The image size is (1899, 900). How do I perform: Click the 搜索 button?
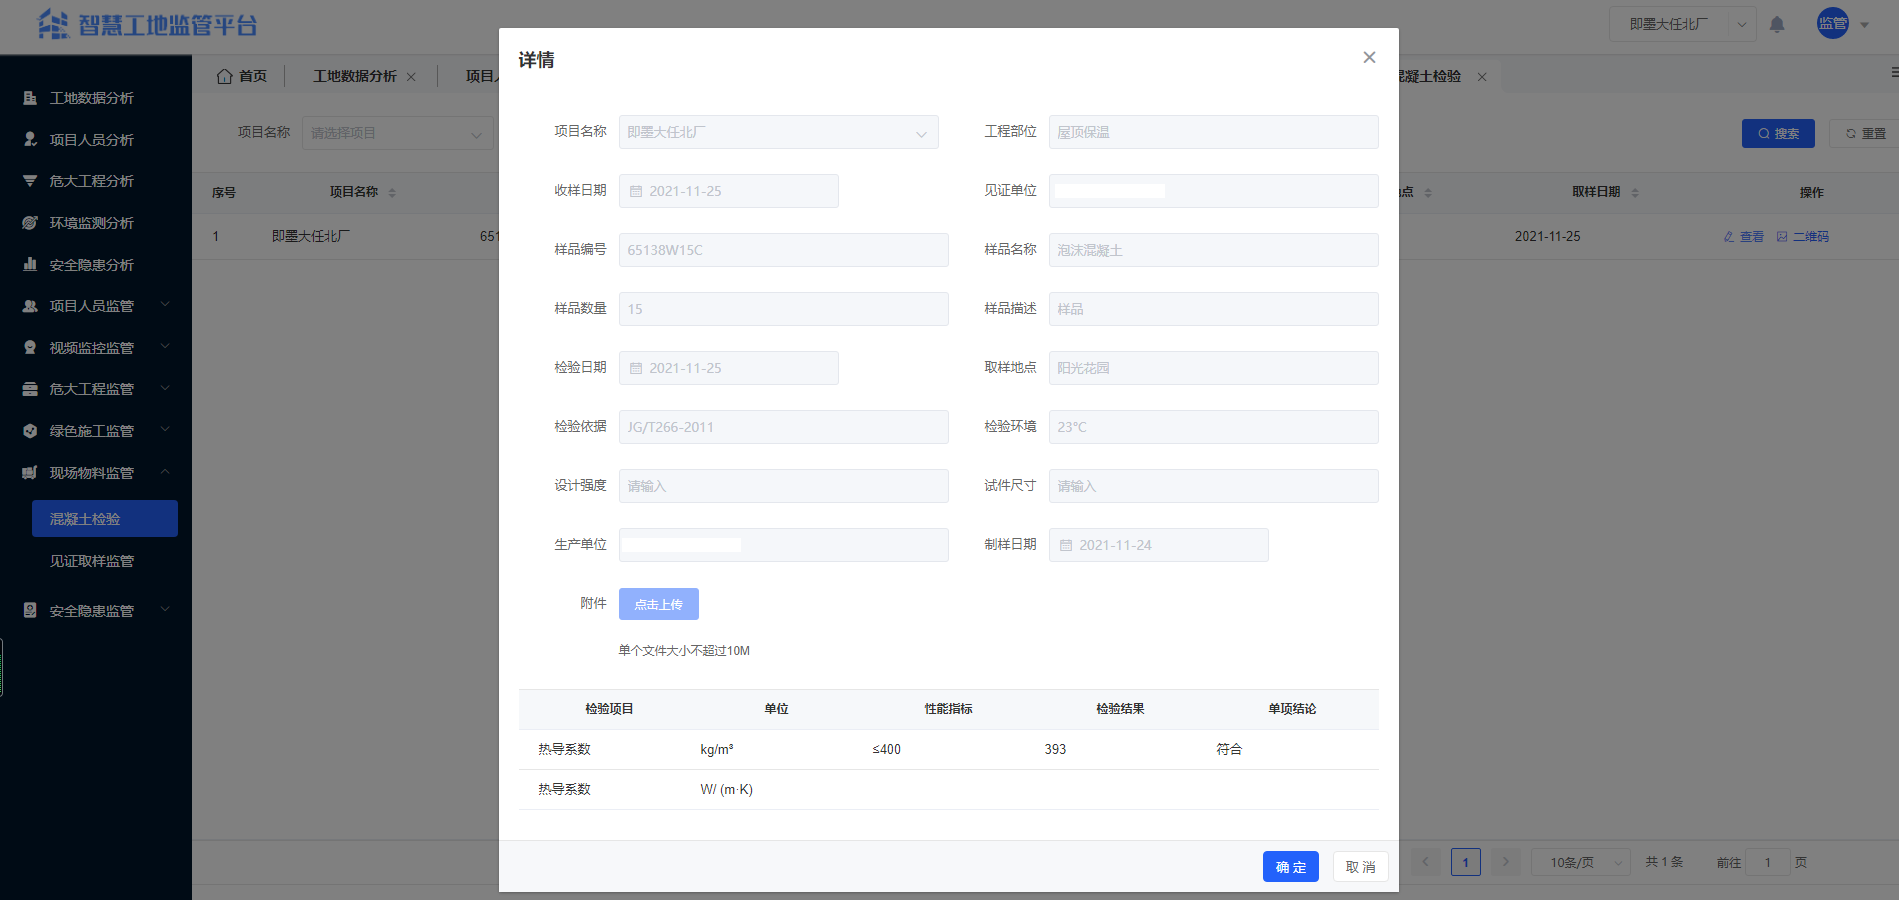tap(1778, 133)
